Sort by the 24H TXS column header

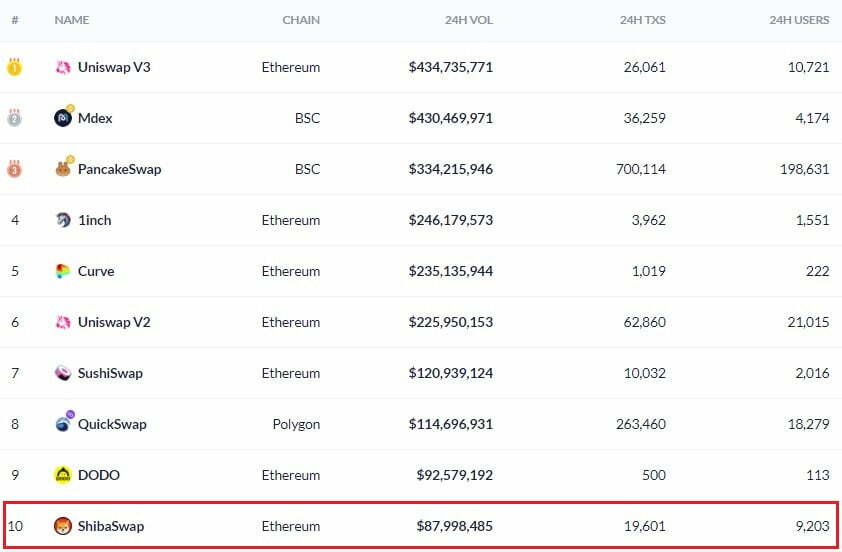[x=644, y=20]
